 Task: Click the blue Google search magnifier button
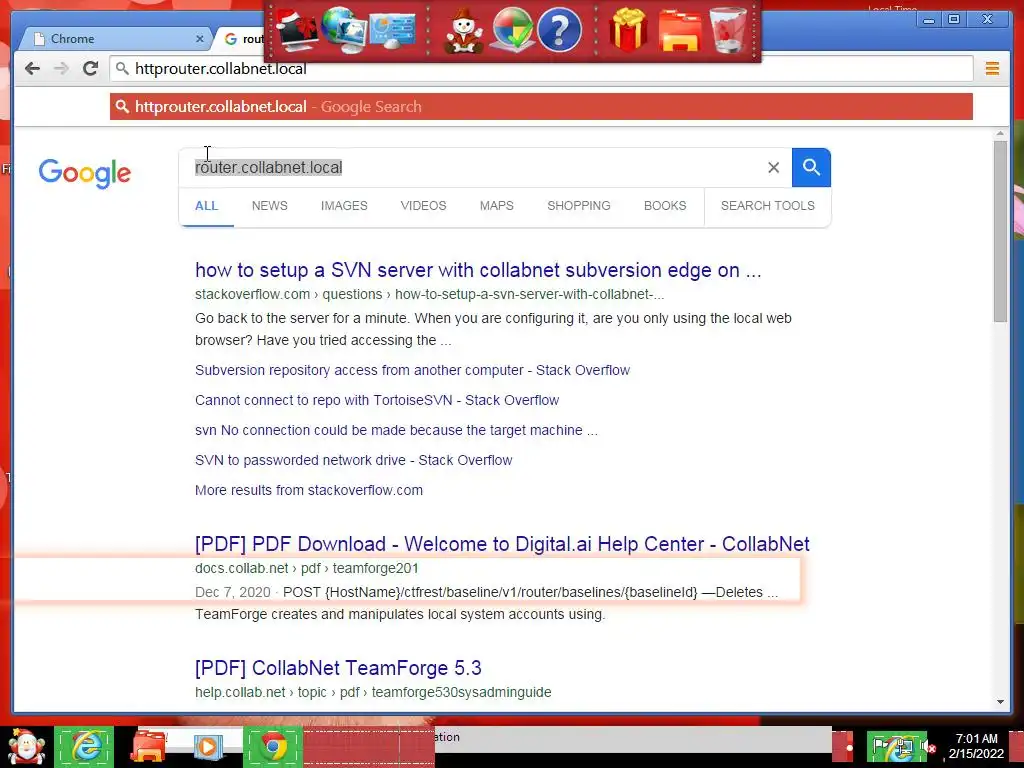pos(811,168)
